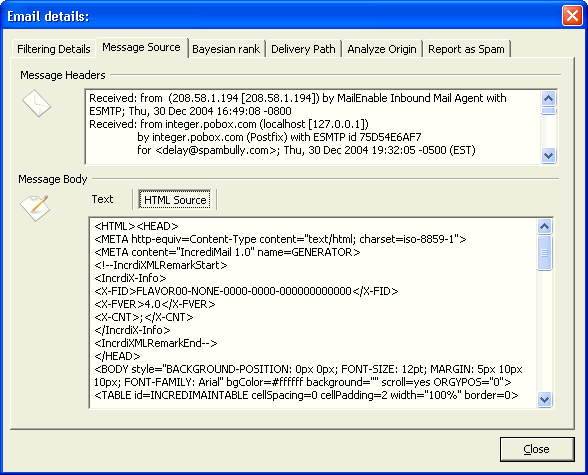The height and width of the screenshot is (475, 588).
Task: Click the down arrow of HTML body scrollbar
Action: coord(544,399)
